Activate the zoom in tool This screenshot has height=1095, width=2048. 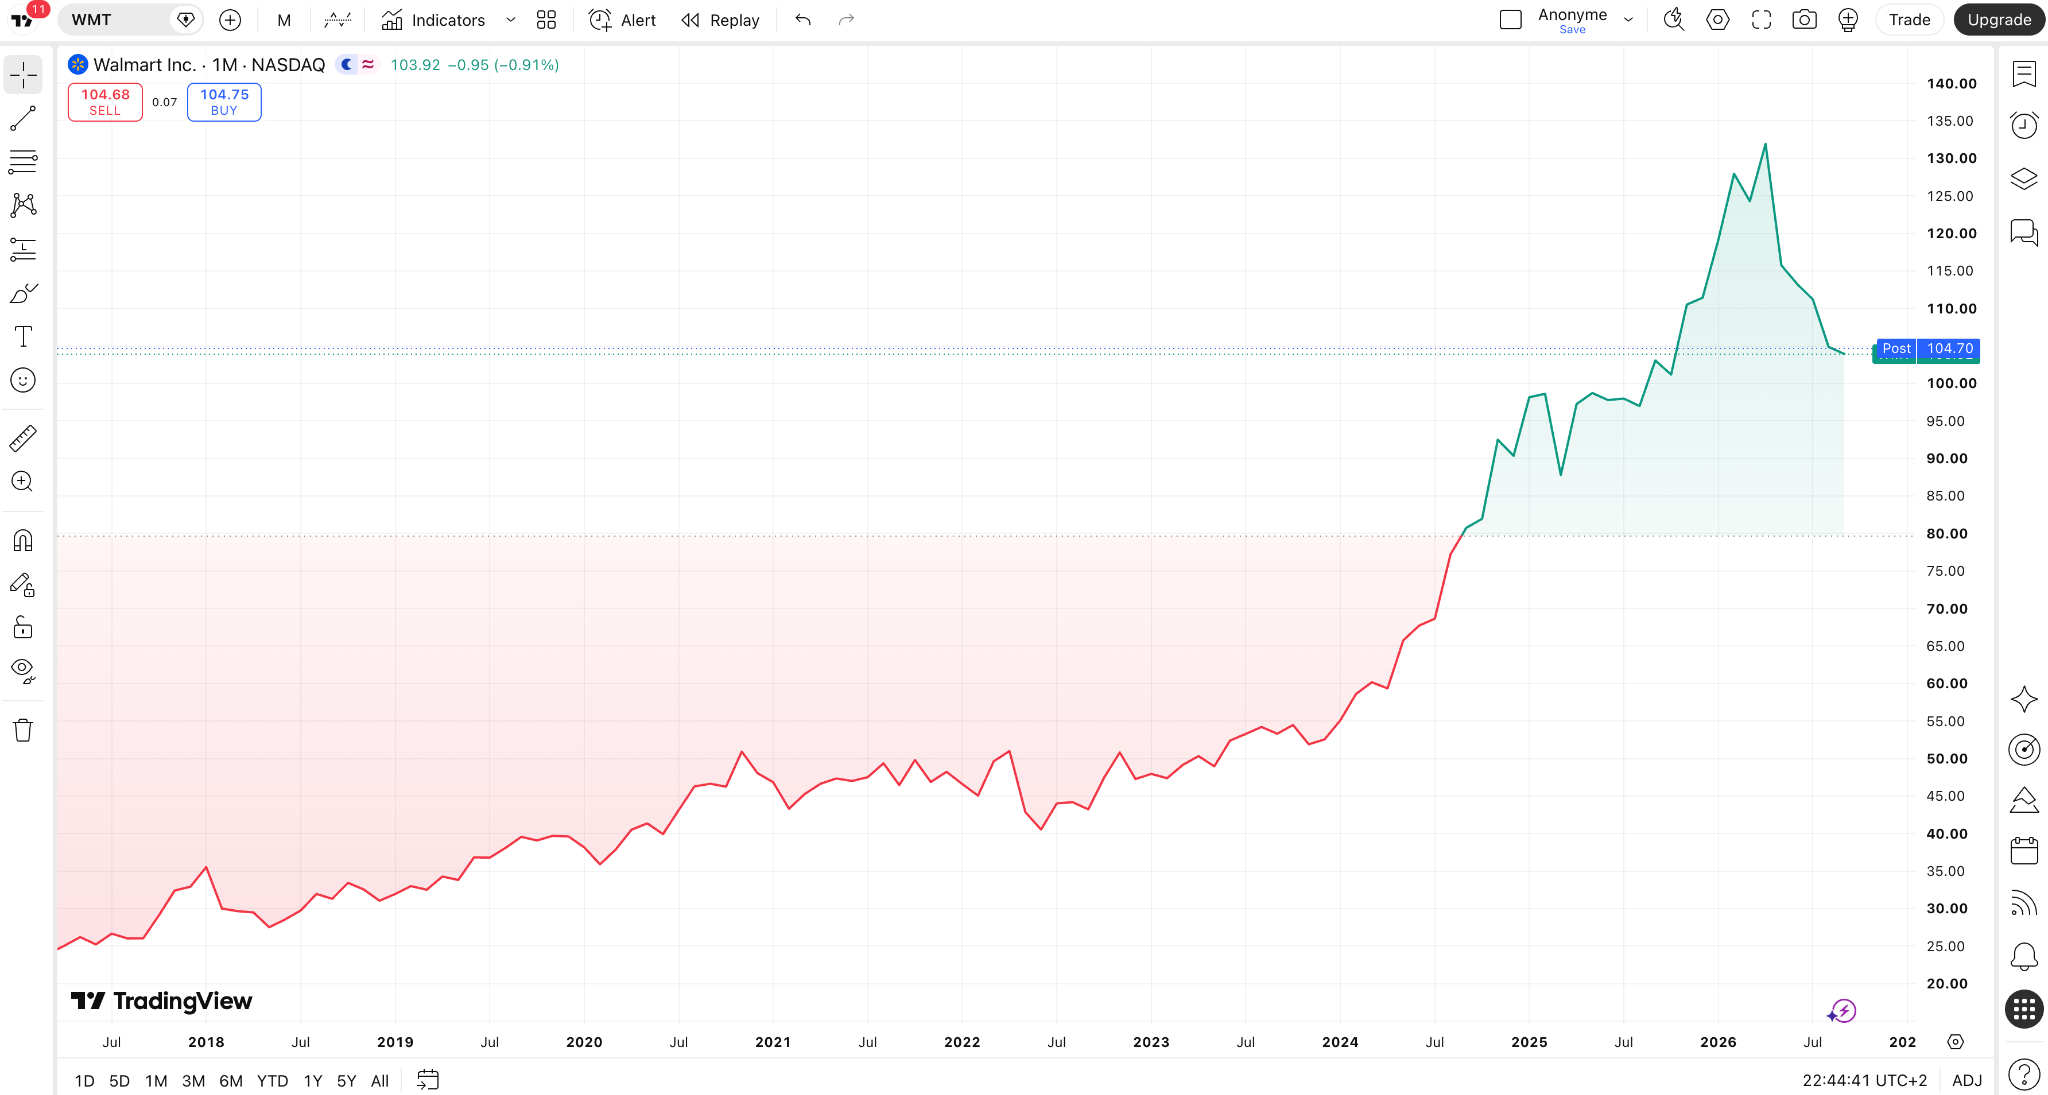click(23, 482)
